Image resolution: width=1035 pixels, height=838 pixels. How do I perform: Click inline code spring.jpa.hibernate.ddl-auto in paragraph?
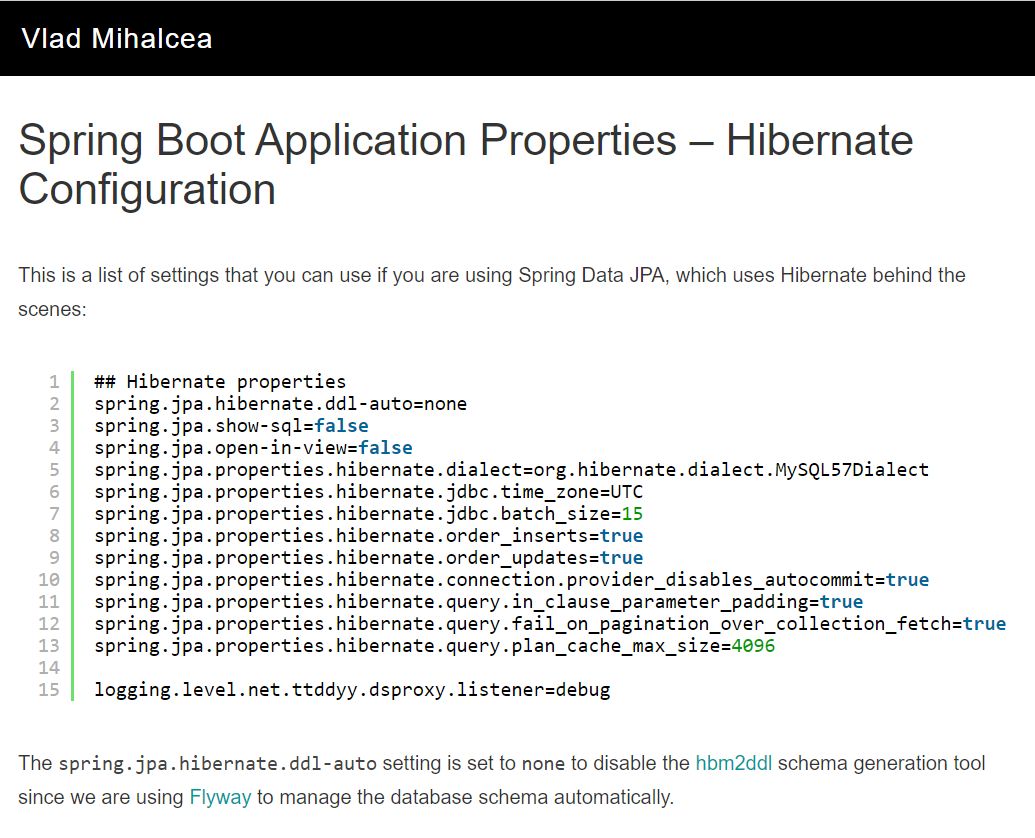pyautogui.click(x=217, y=763)
